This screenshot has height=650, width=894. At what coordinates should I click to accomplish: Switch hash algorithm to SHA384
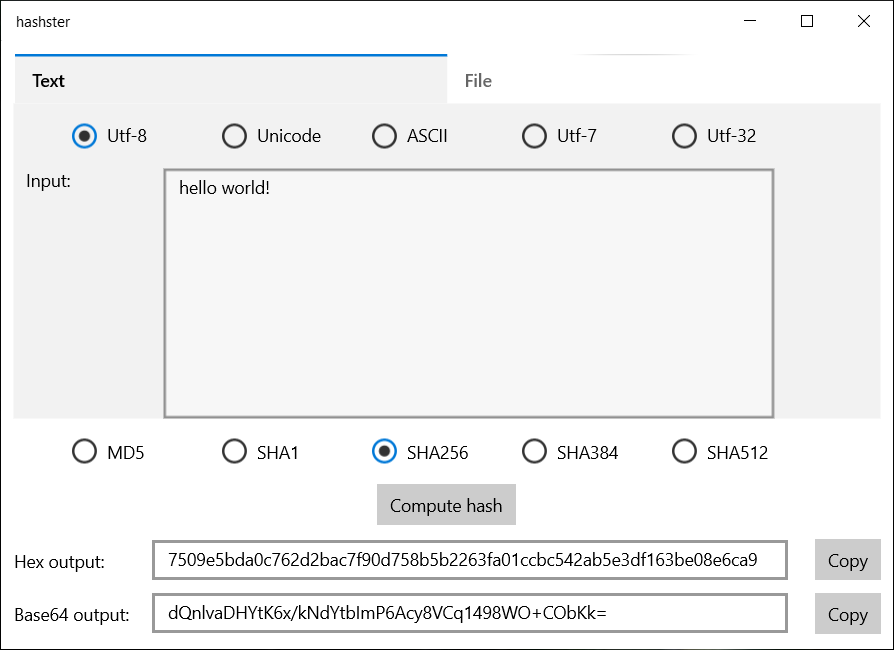tap(535, 452)
